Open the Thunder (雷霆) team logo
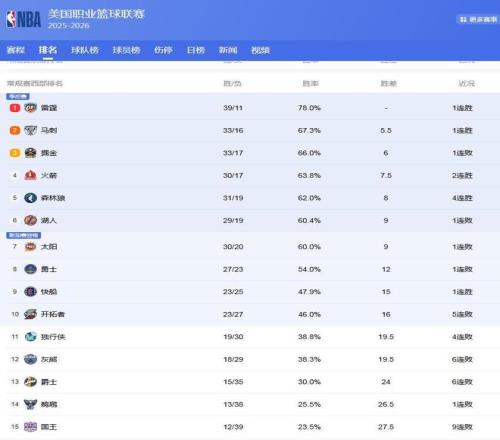This screenshot has height=440, width=500. [x=30, y=108]
